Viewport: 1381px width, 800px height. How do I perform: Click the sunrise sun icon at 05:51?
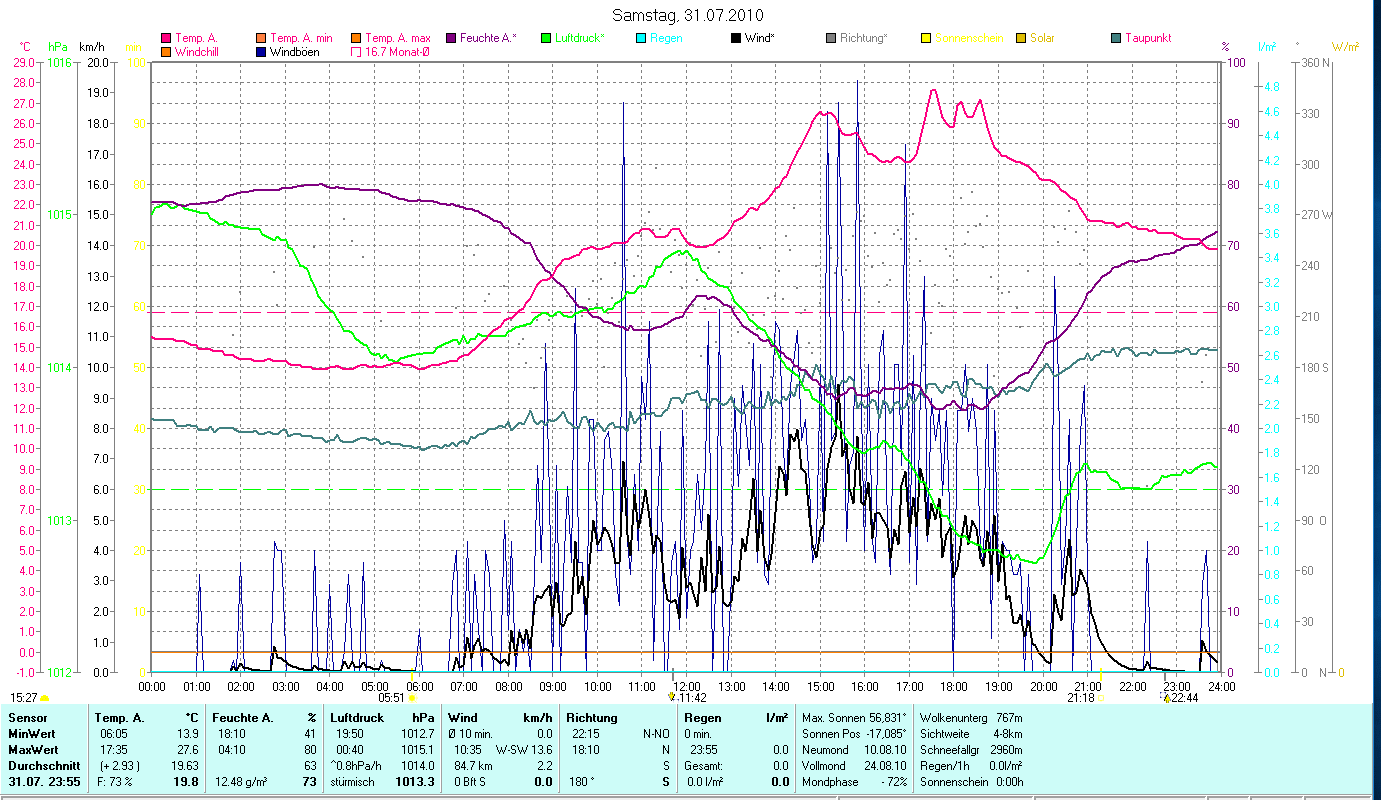(x=412, y=698)
